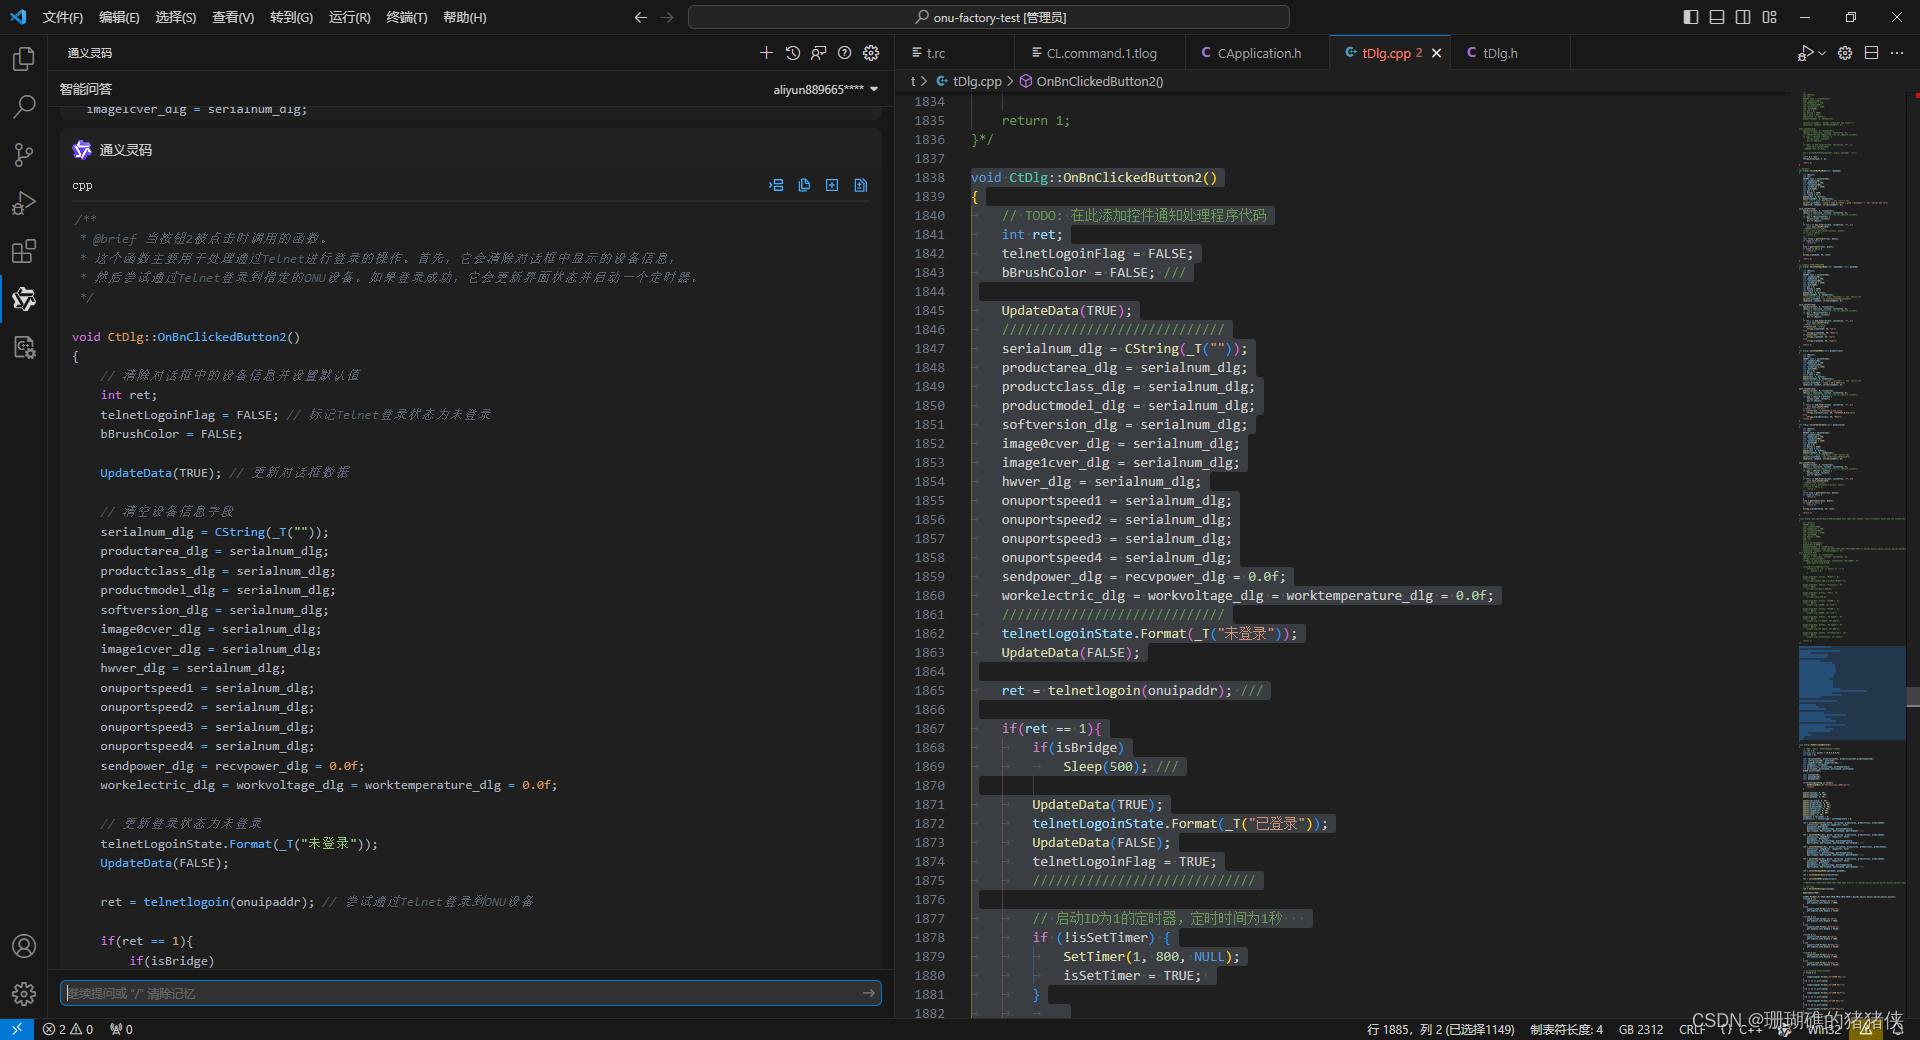Screen dimensions: 1920x1040
Task: Open Tongyi Lingma panel settings gear
Action: tap(871, 53)
